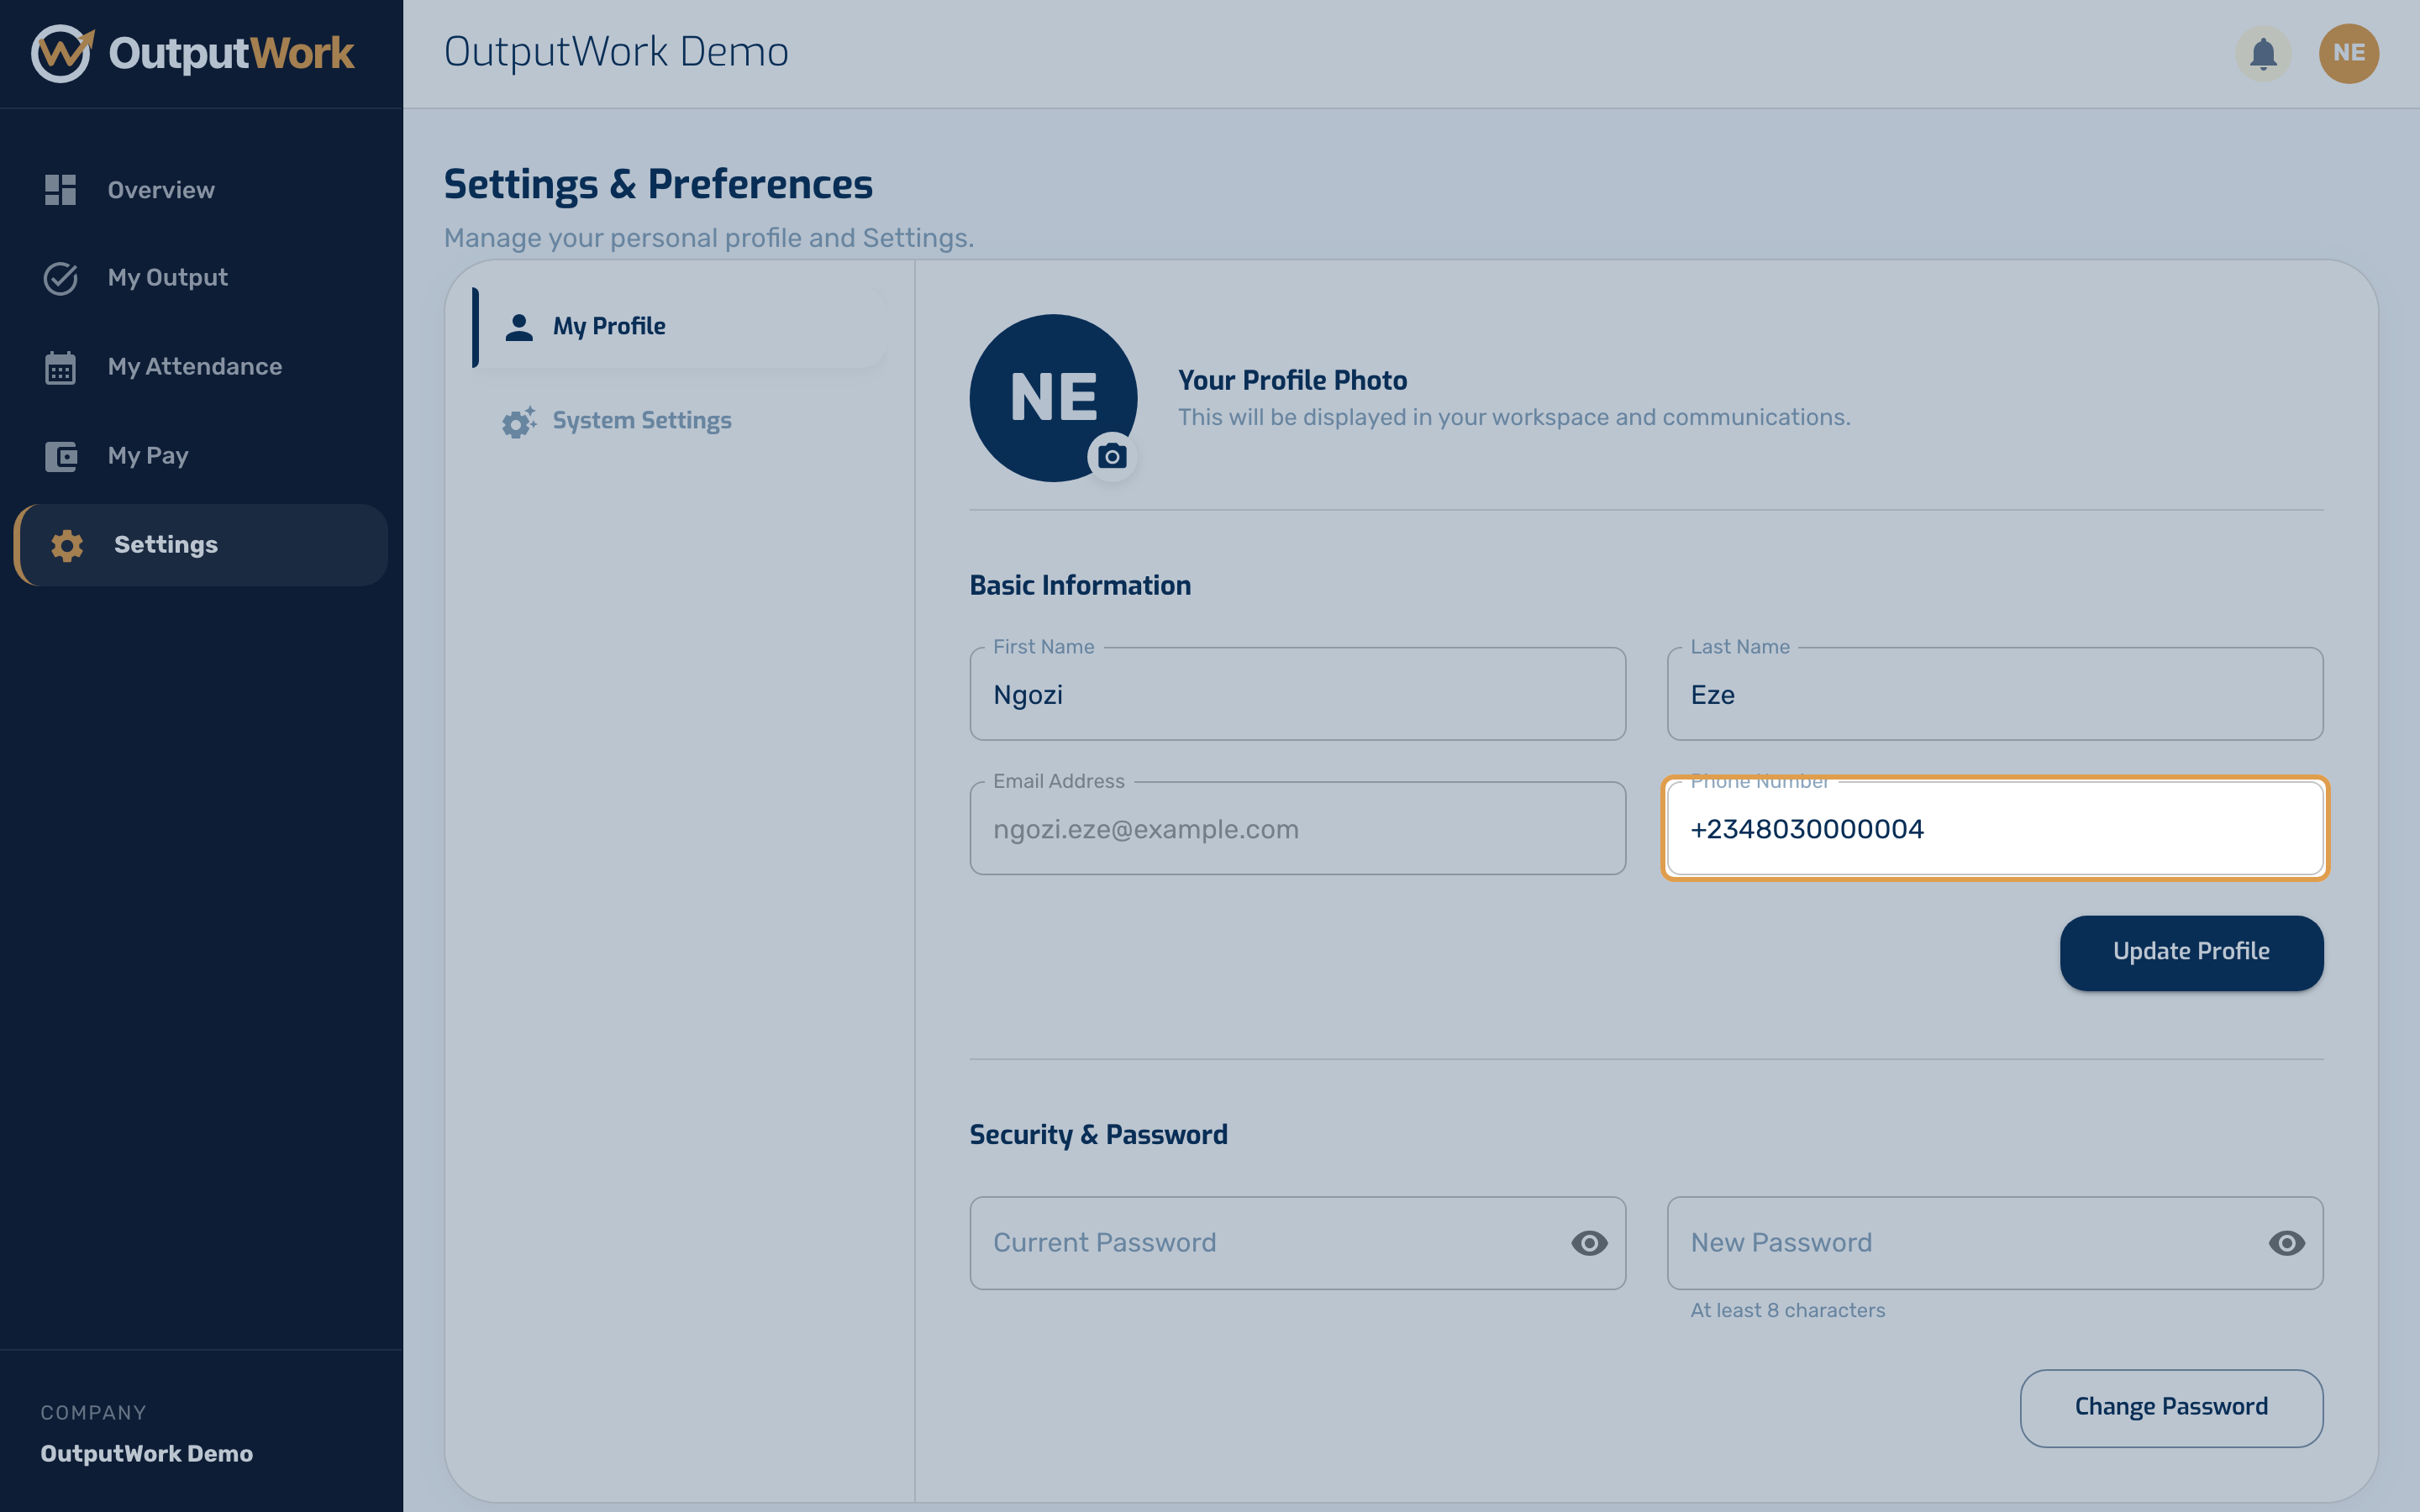
Task: Switch to System Settings tab
Action: 680,421
